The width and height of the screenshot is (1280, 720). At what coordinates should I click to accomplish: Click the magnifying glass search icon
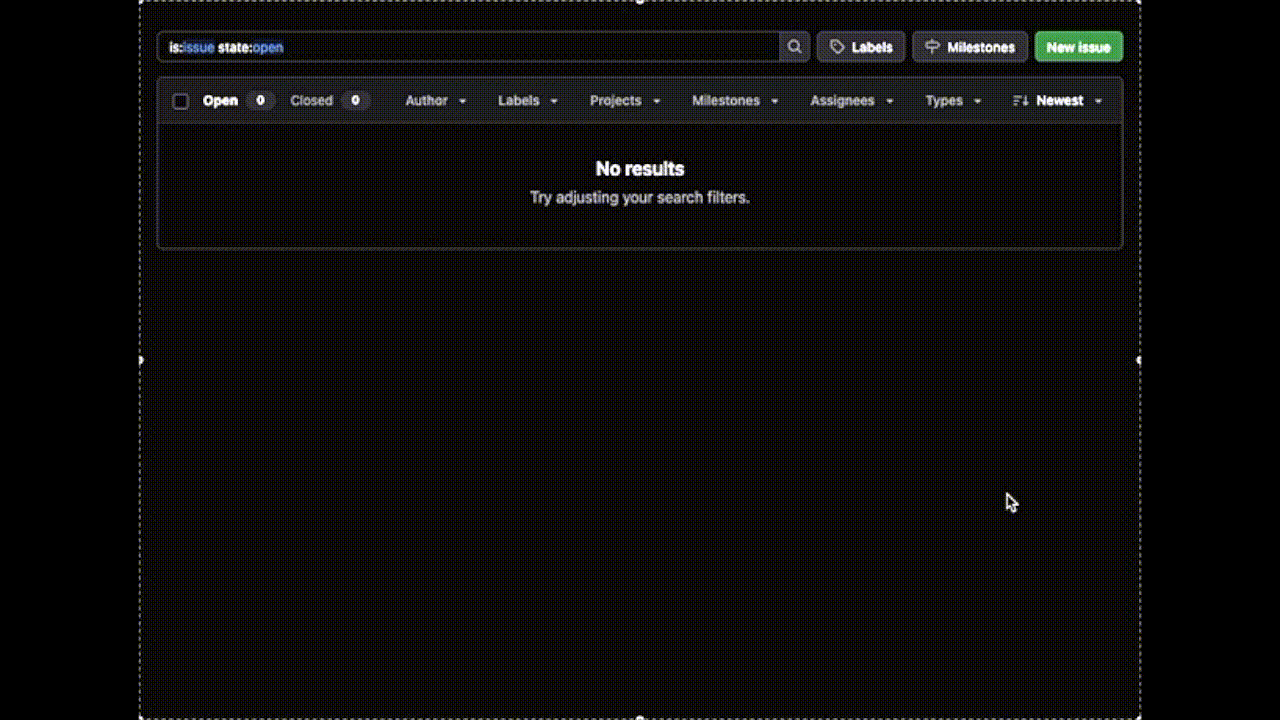(x=794, y=47)
